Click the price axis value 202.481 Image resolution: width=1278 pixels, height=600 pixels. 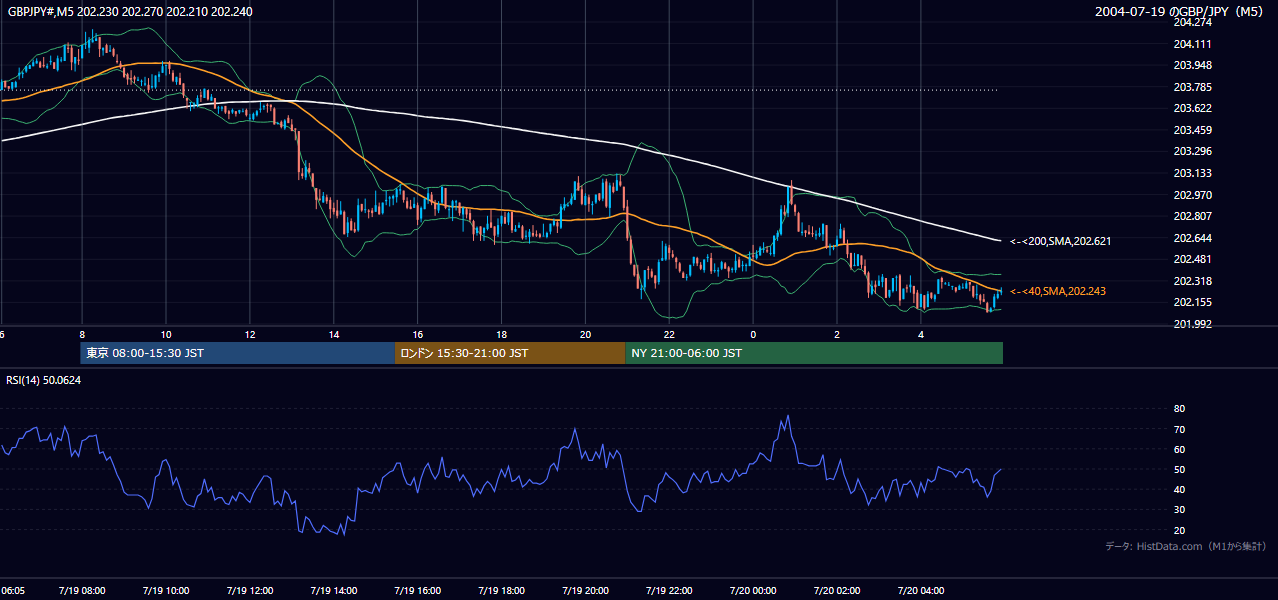[x=1192, y=260]
